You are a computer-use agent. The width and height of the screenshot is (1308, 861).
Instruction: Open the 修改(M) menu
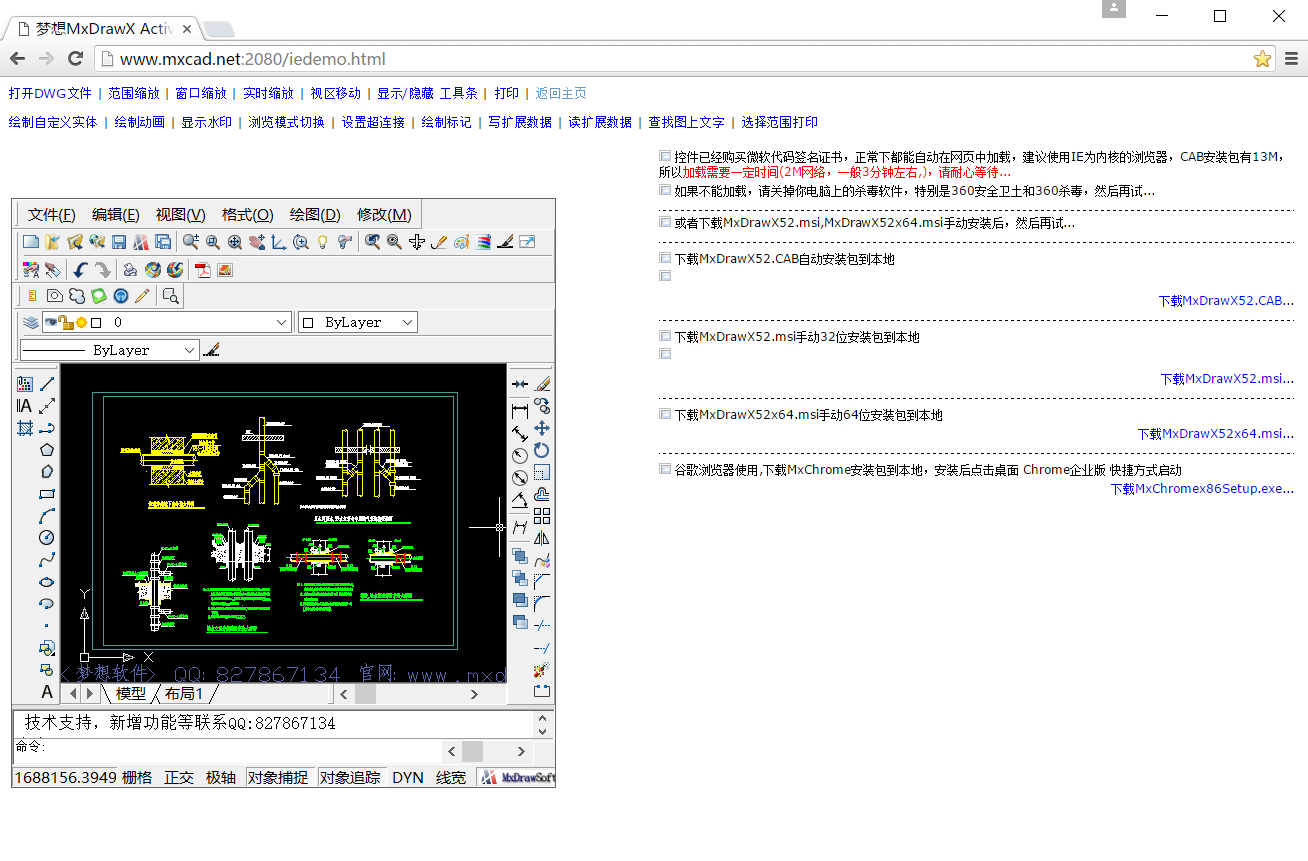click(x=384, y=215)
